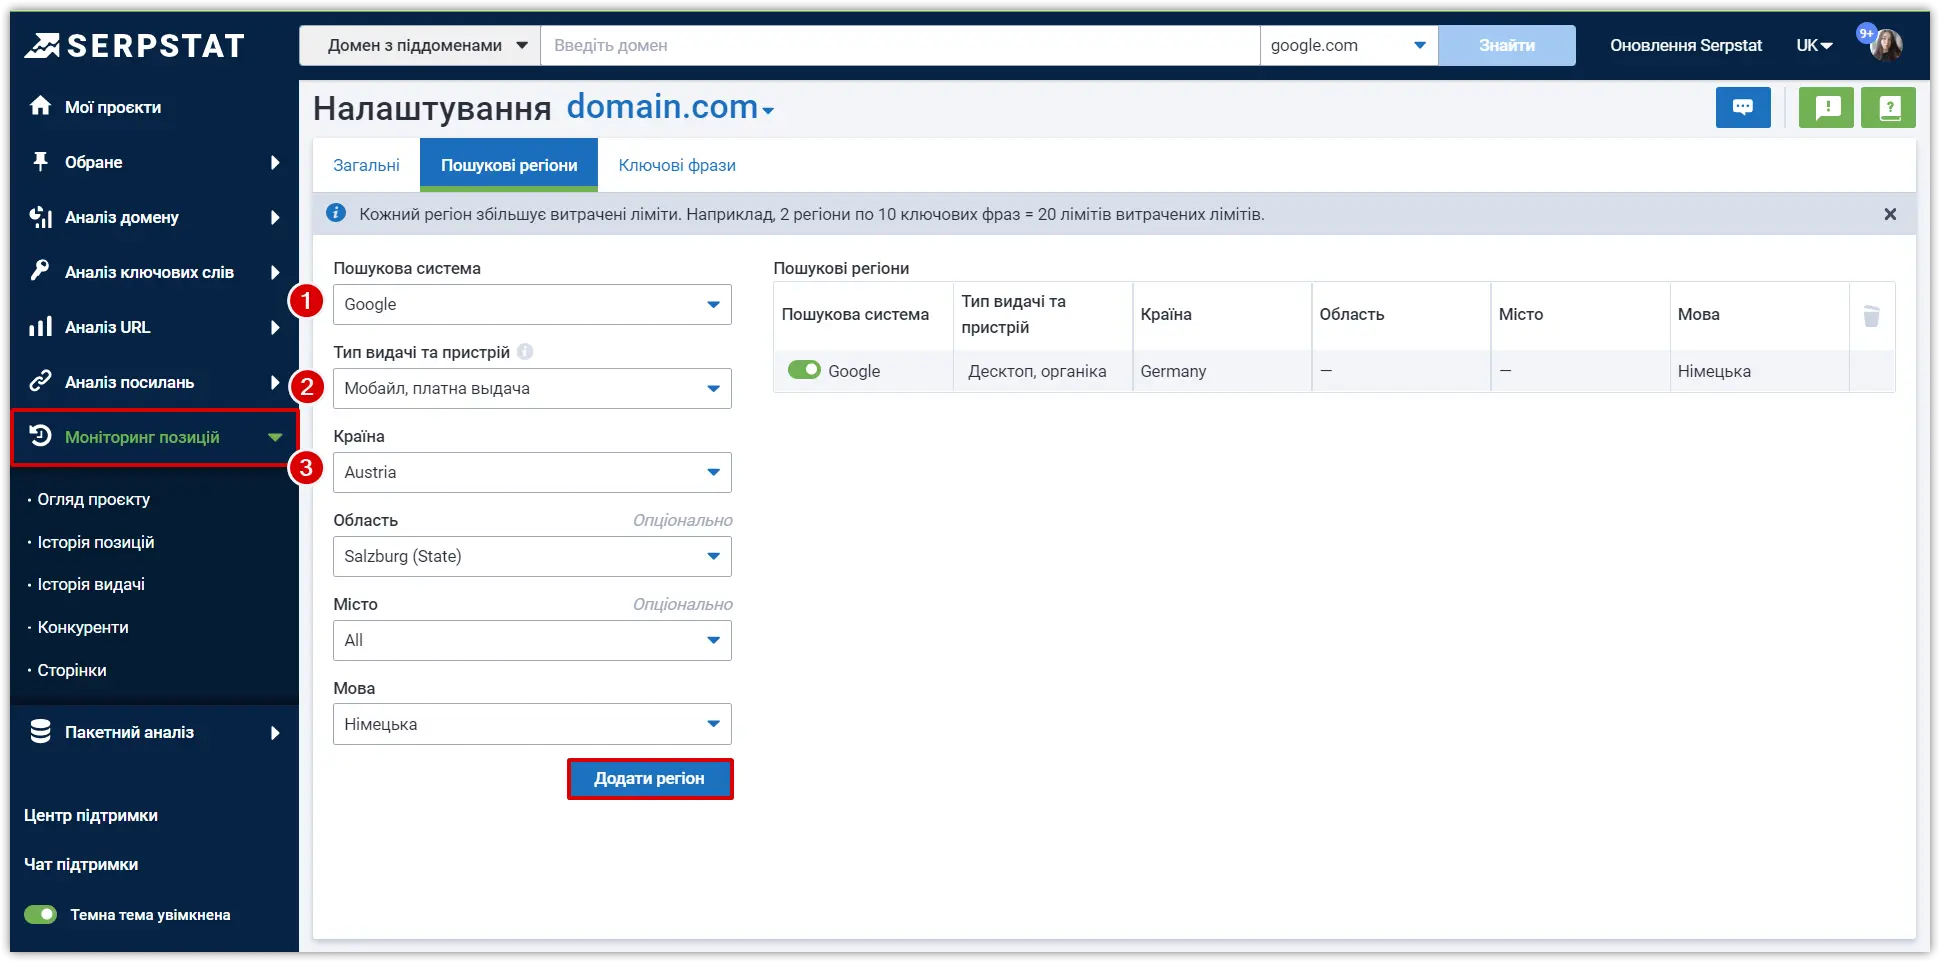
Task: Toggle the Google Germany region switch
Action: click(x=804, y=370)
